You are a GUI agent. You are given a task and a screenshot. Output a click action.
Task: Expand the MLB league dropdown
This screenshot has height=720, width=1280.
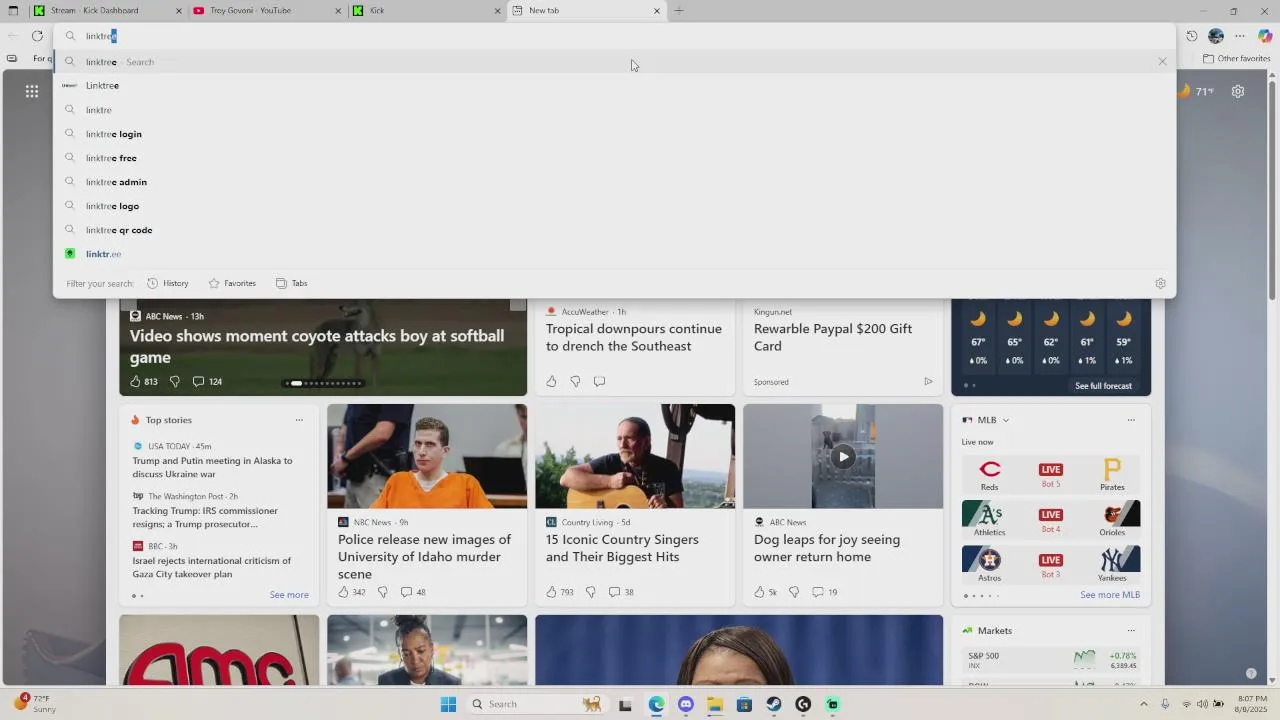pyautogui.click(x=1005, y=420)
